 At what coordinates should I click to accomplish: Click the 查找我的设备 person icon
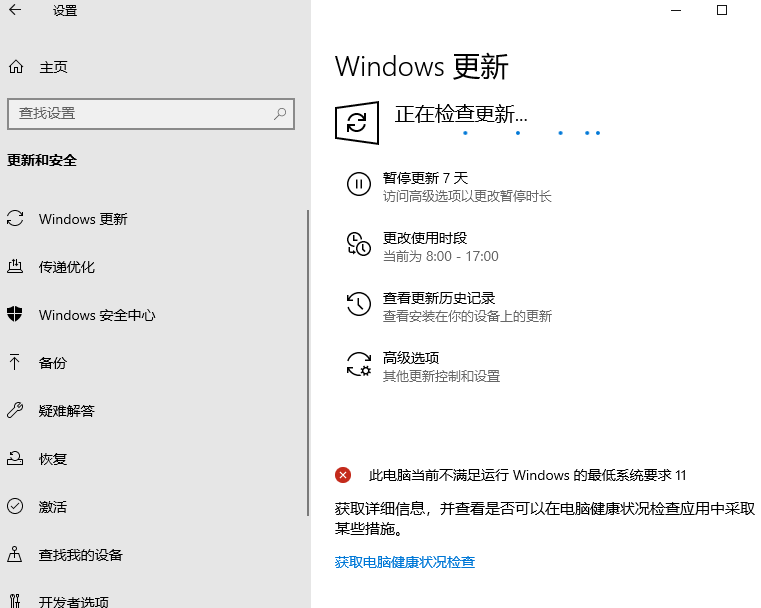point(15,554)
